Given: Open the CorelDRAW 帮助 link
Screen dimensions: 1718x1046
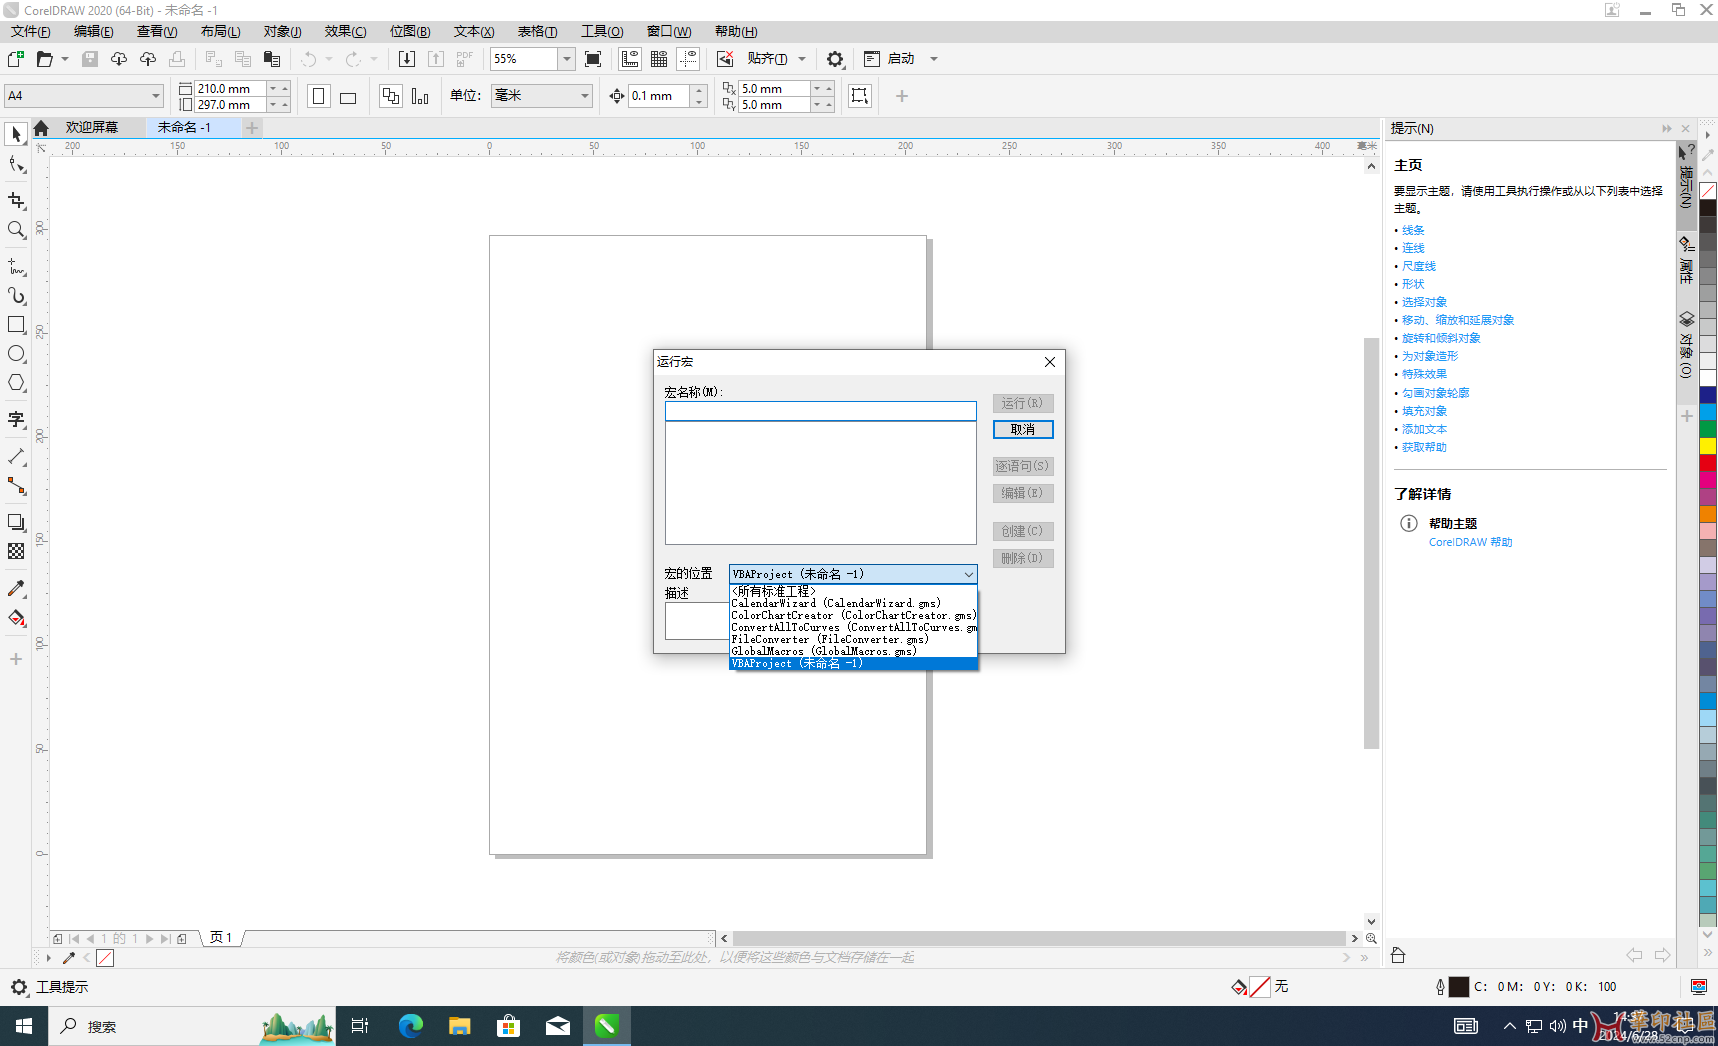Looking at the screenshot, I should (1470, 542).
